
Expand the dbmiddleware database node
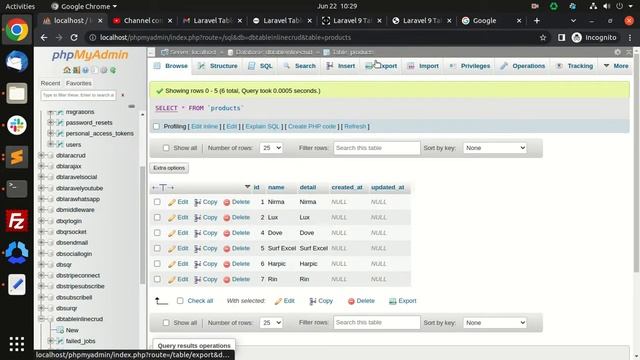click(41, 210)
